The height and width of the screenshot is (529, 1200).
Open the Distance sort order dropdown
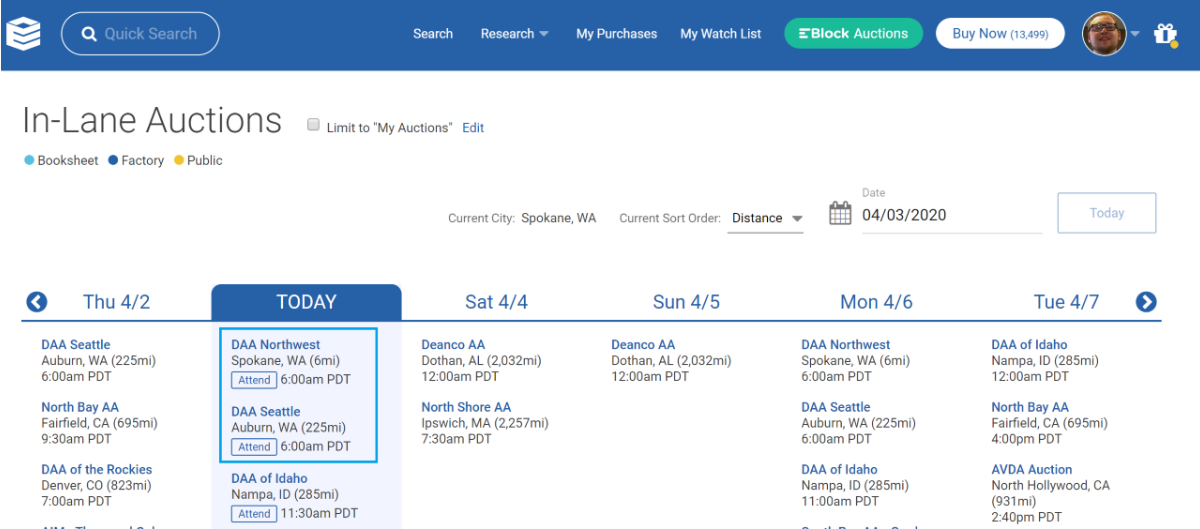point(766,218)
